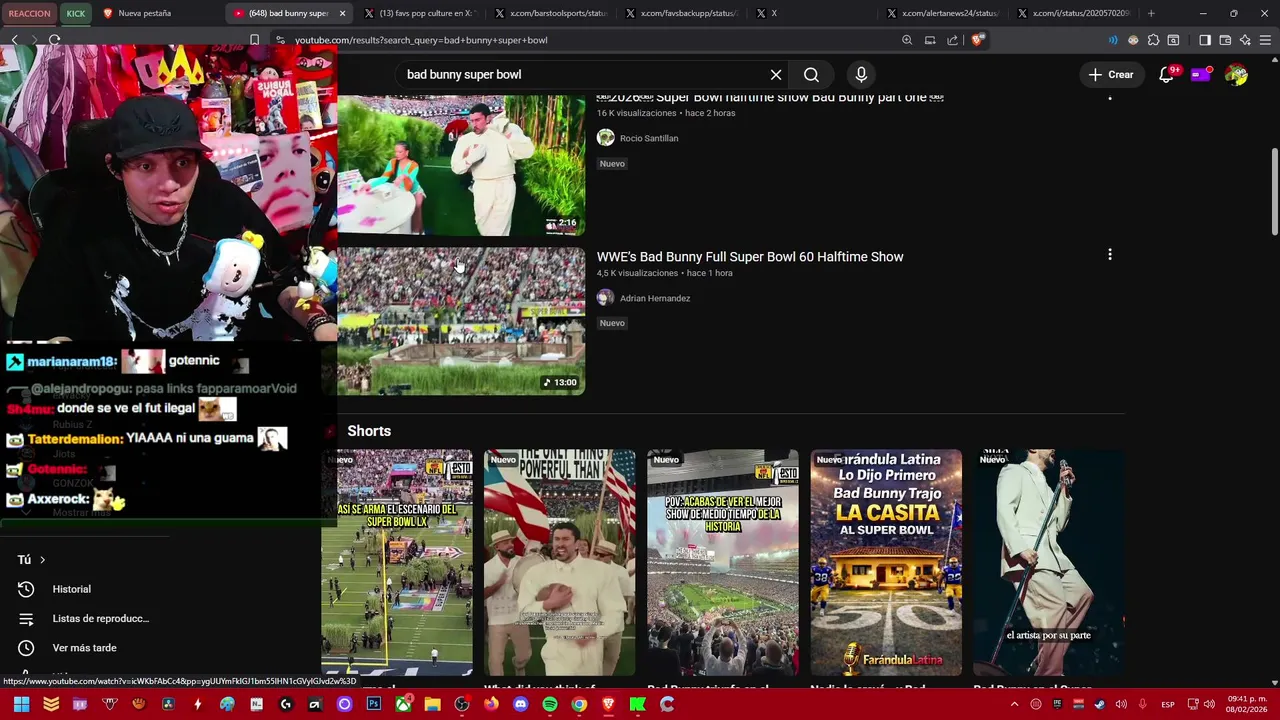Image resolution: width=1280 pixels, height=720 pixels.
Task: Switch the ESP keyboard language indicator
Action: click(1168, 704)
